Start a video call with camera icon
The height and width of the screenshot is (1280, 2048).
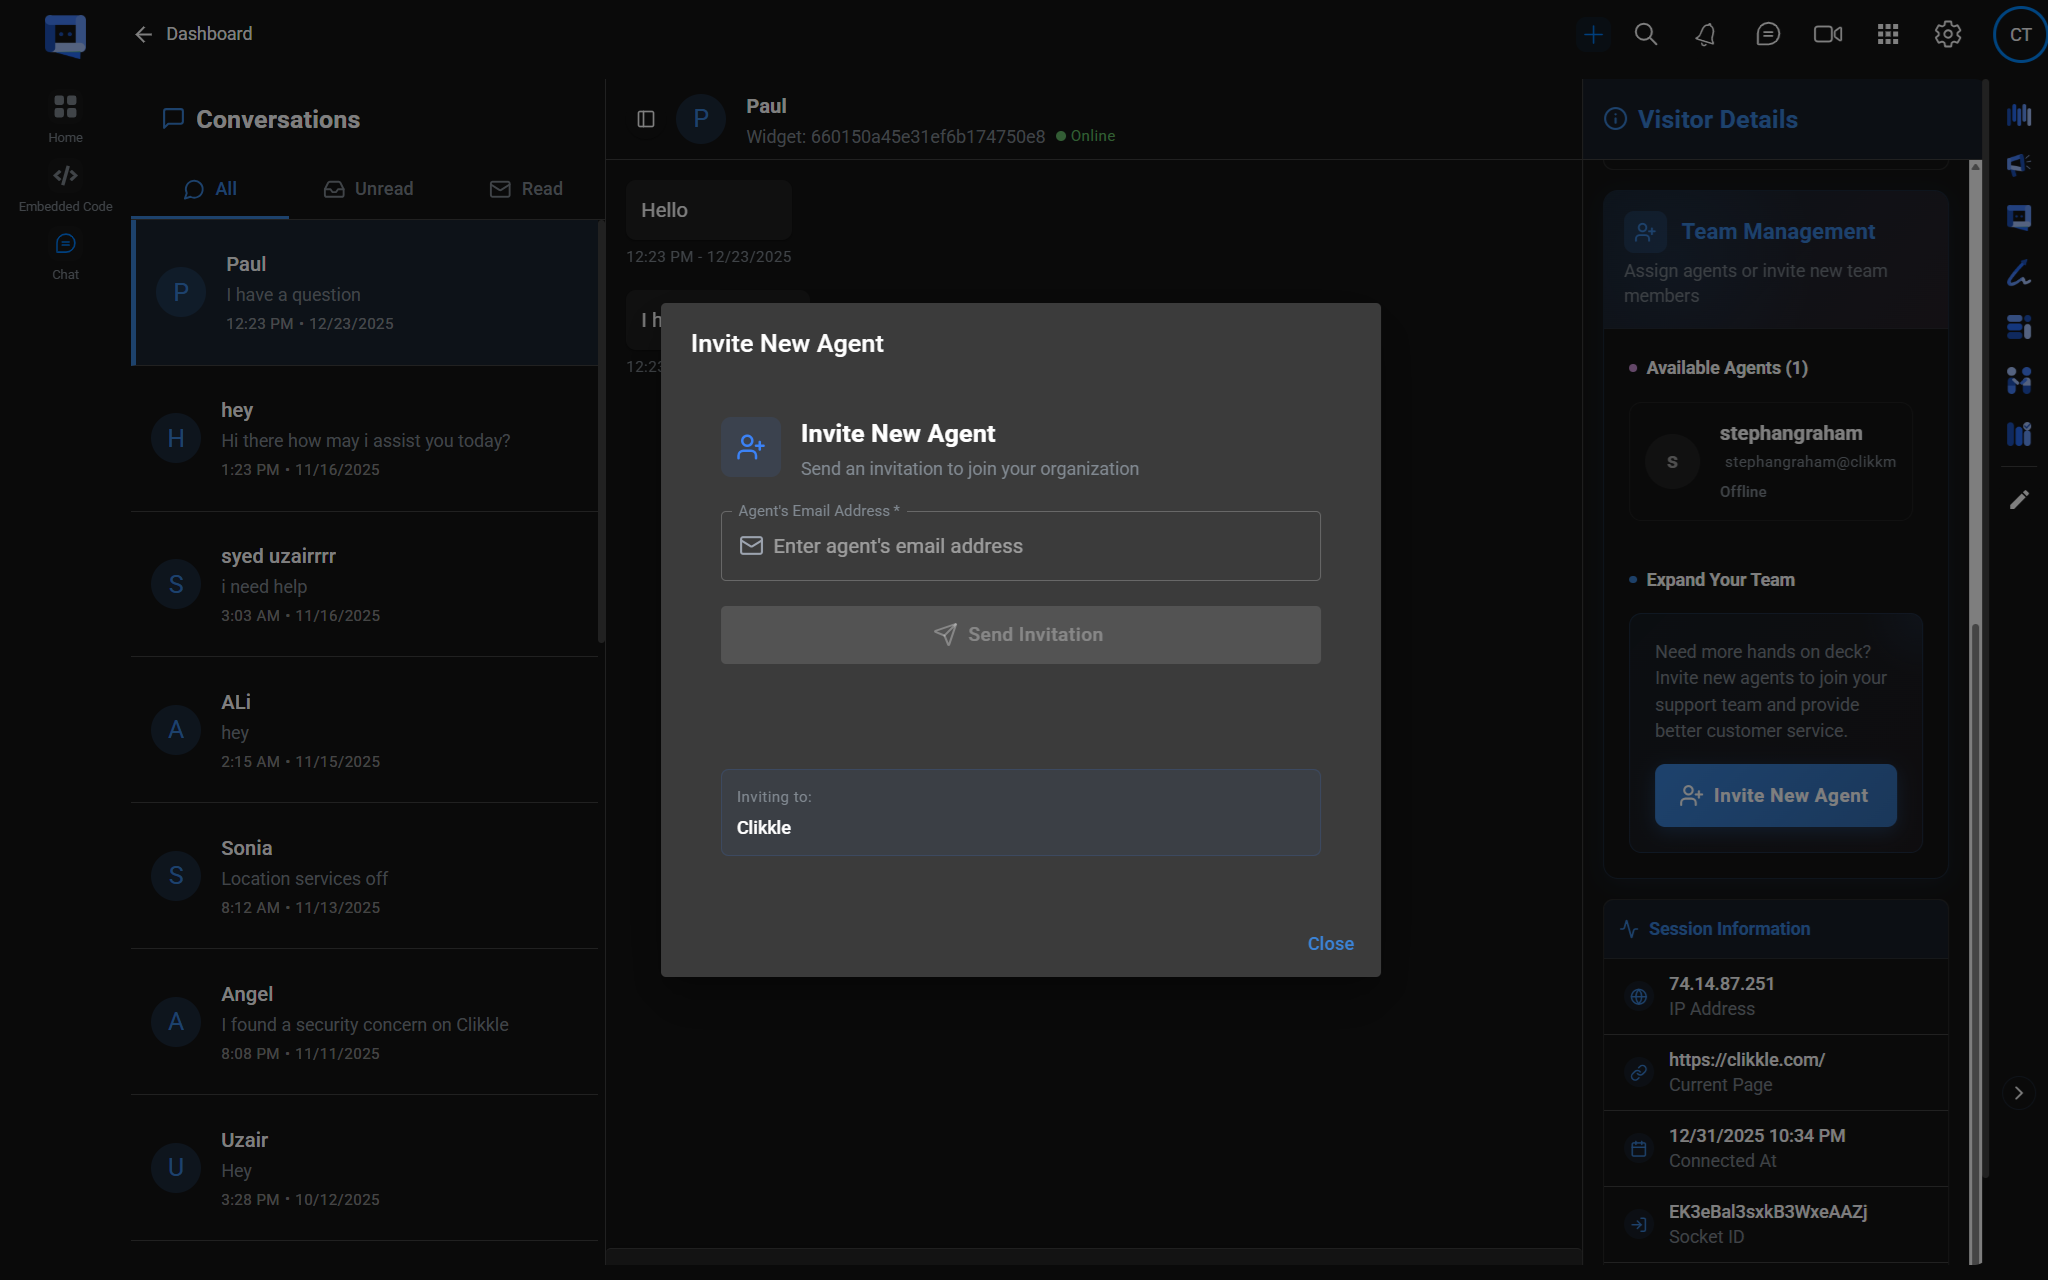pos(1827,35)
